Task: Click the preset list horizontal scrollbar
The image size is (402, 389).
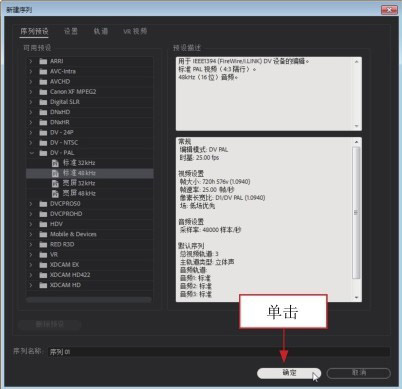Action: click(89, 300)
